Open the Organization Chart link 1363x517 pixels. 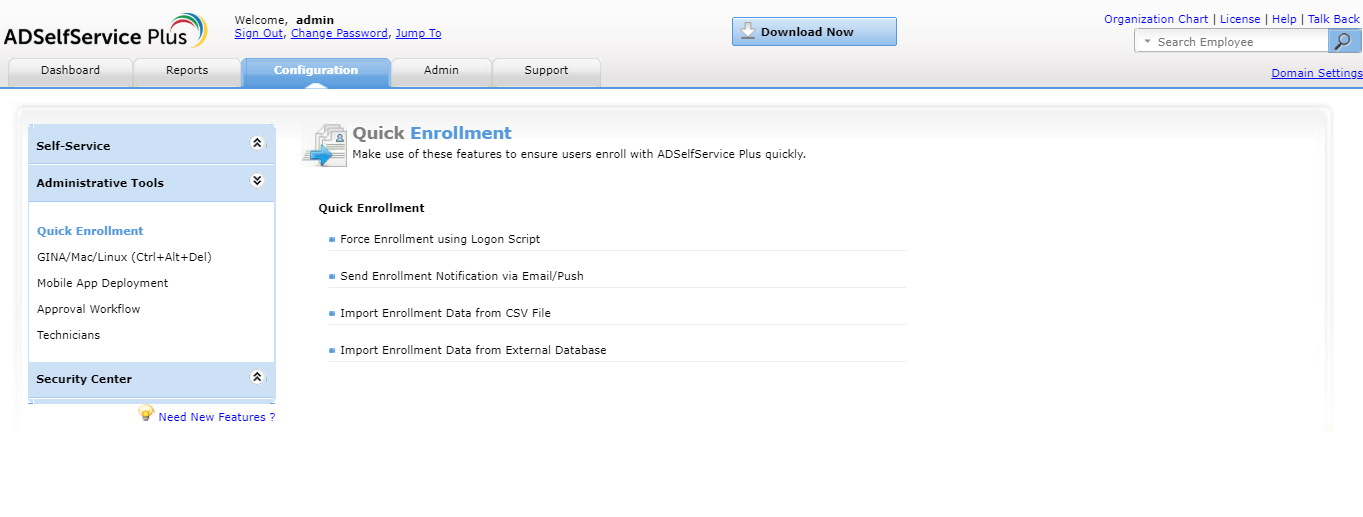click(x=1156, y=19)
